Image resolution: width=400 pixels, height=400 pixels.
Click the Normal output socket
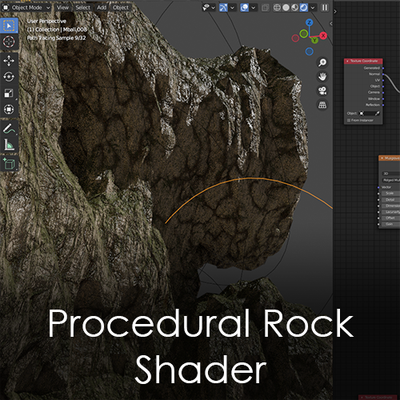click(x=383, y=74)
